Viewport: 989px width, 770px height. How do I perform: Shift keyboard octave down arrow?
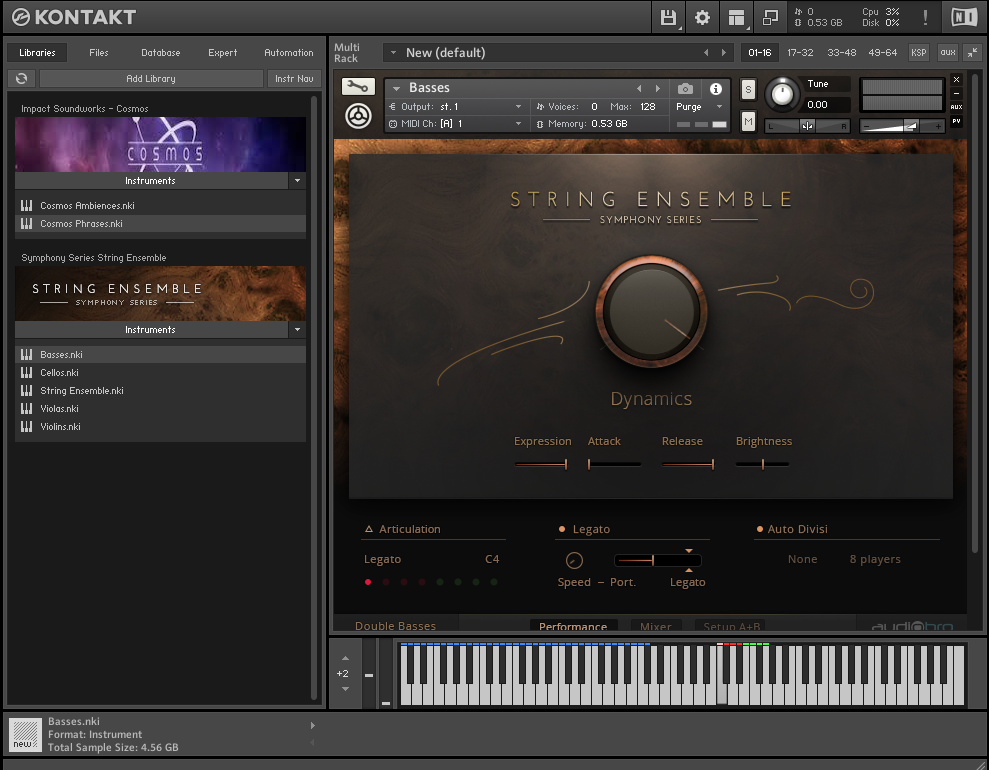click(345, 689)
